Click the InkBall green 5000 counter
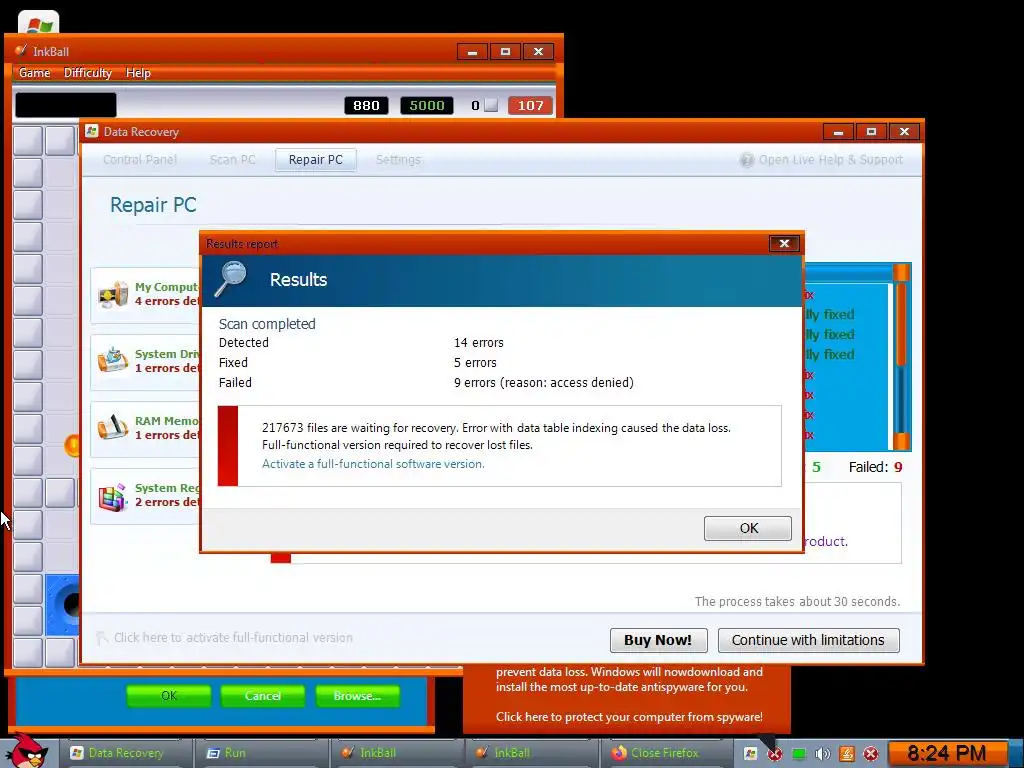This screenshot has width=1024, height=768. (426, 105)
